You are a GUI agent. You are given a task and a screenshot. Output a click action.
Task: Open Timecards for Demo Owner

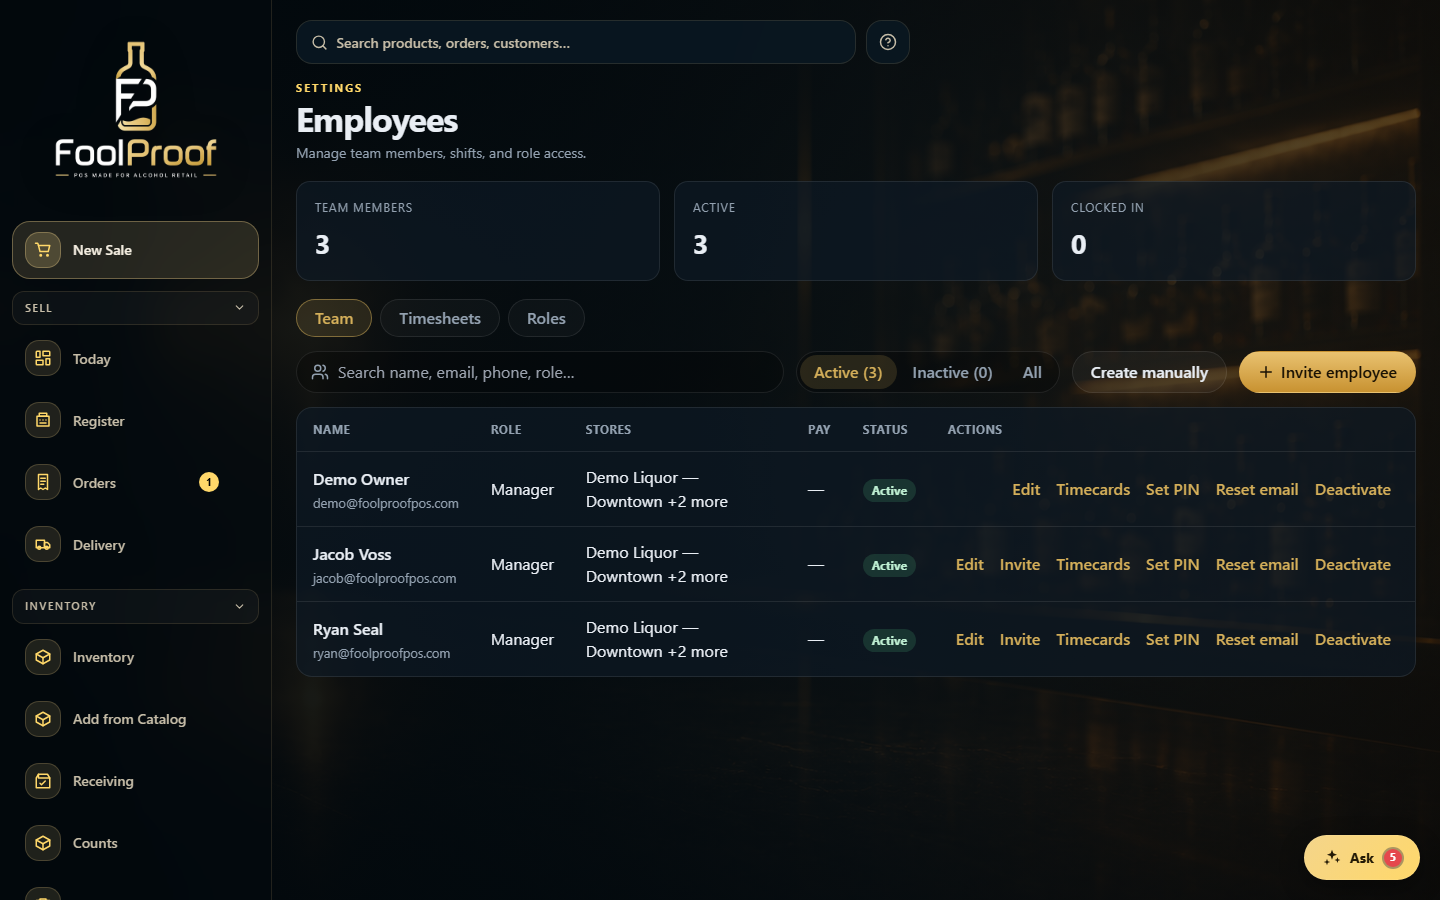tap(1093, 489)
